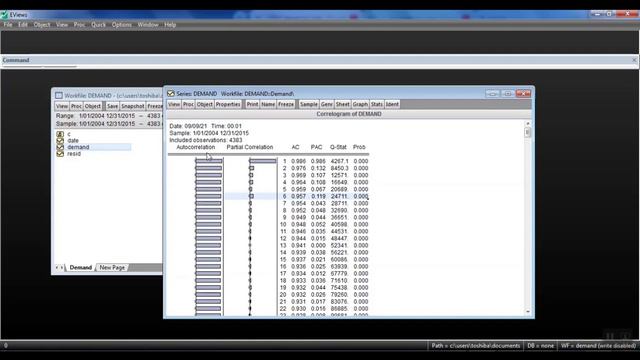Click the Range line in Workfile window
640x360 pixels.
point(108,116)
